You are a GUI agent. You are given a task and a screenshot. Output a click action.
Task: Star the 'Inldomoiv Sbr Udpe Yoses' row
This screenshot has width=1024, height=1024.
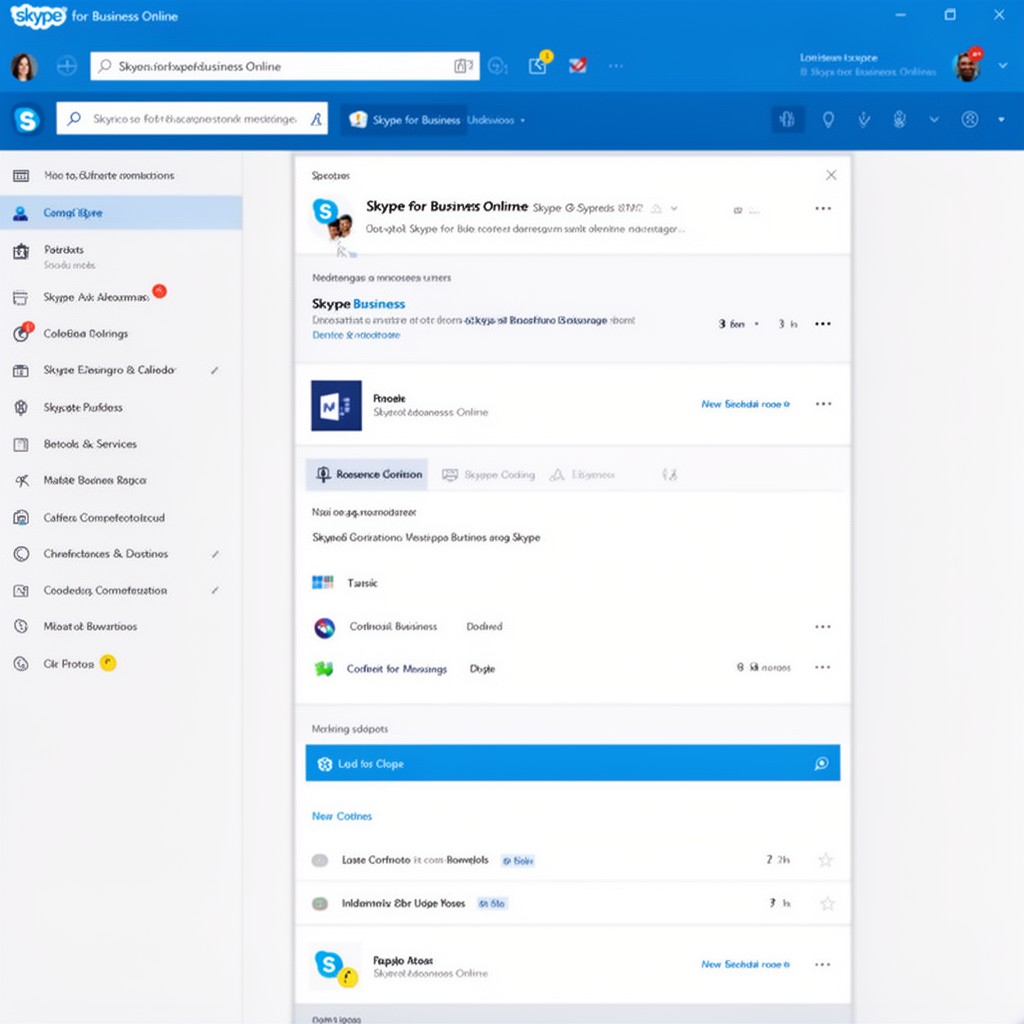point(827,904)
